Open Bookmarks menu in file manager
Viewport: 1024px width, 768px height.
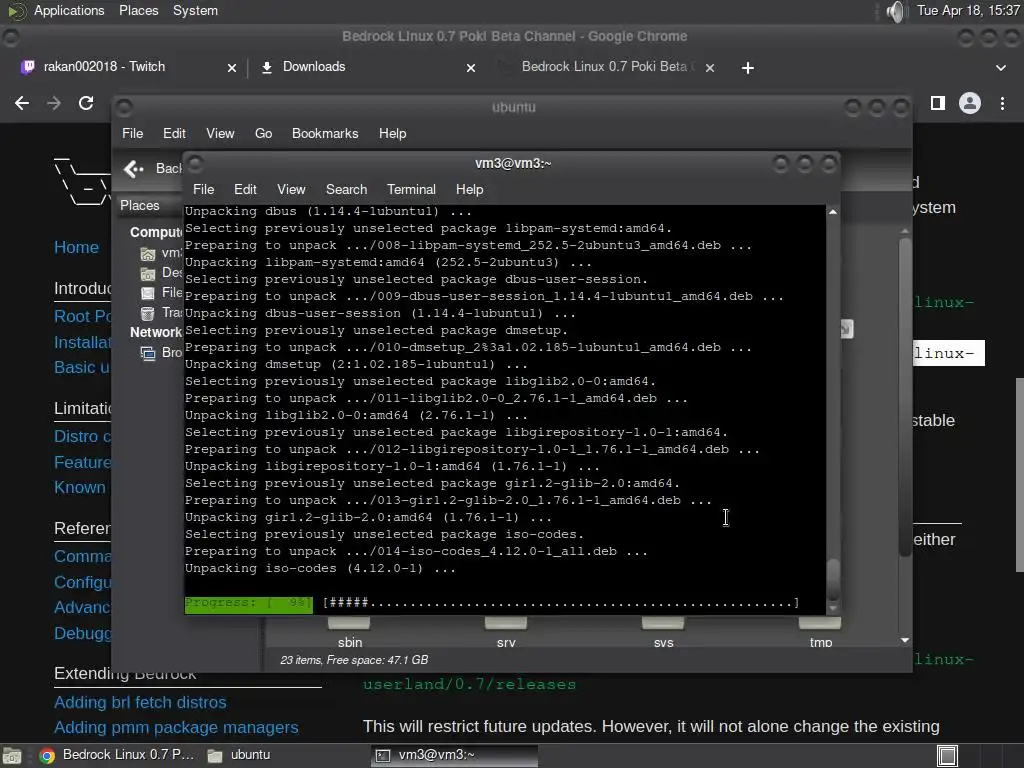click(325, 133)
